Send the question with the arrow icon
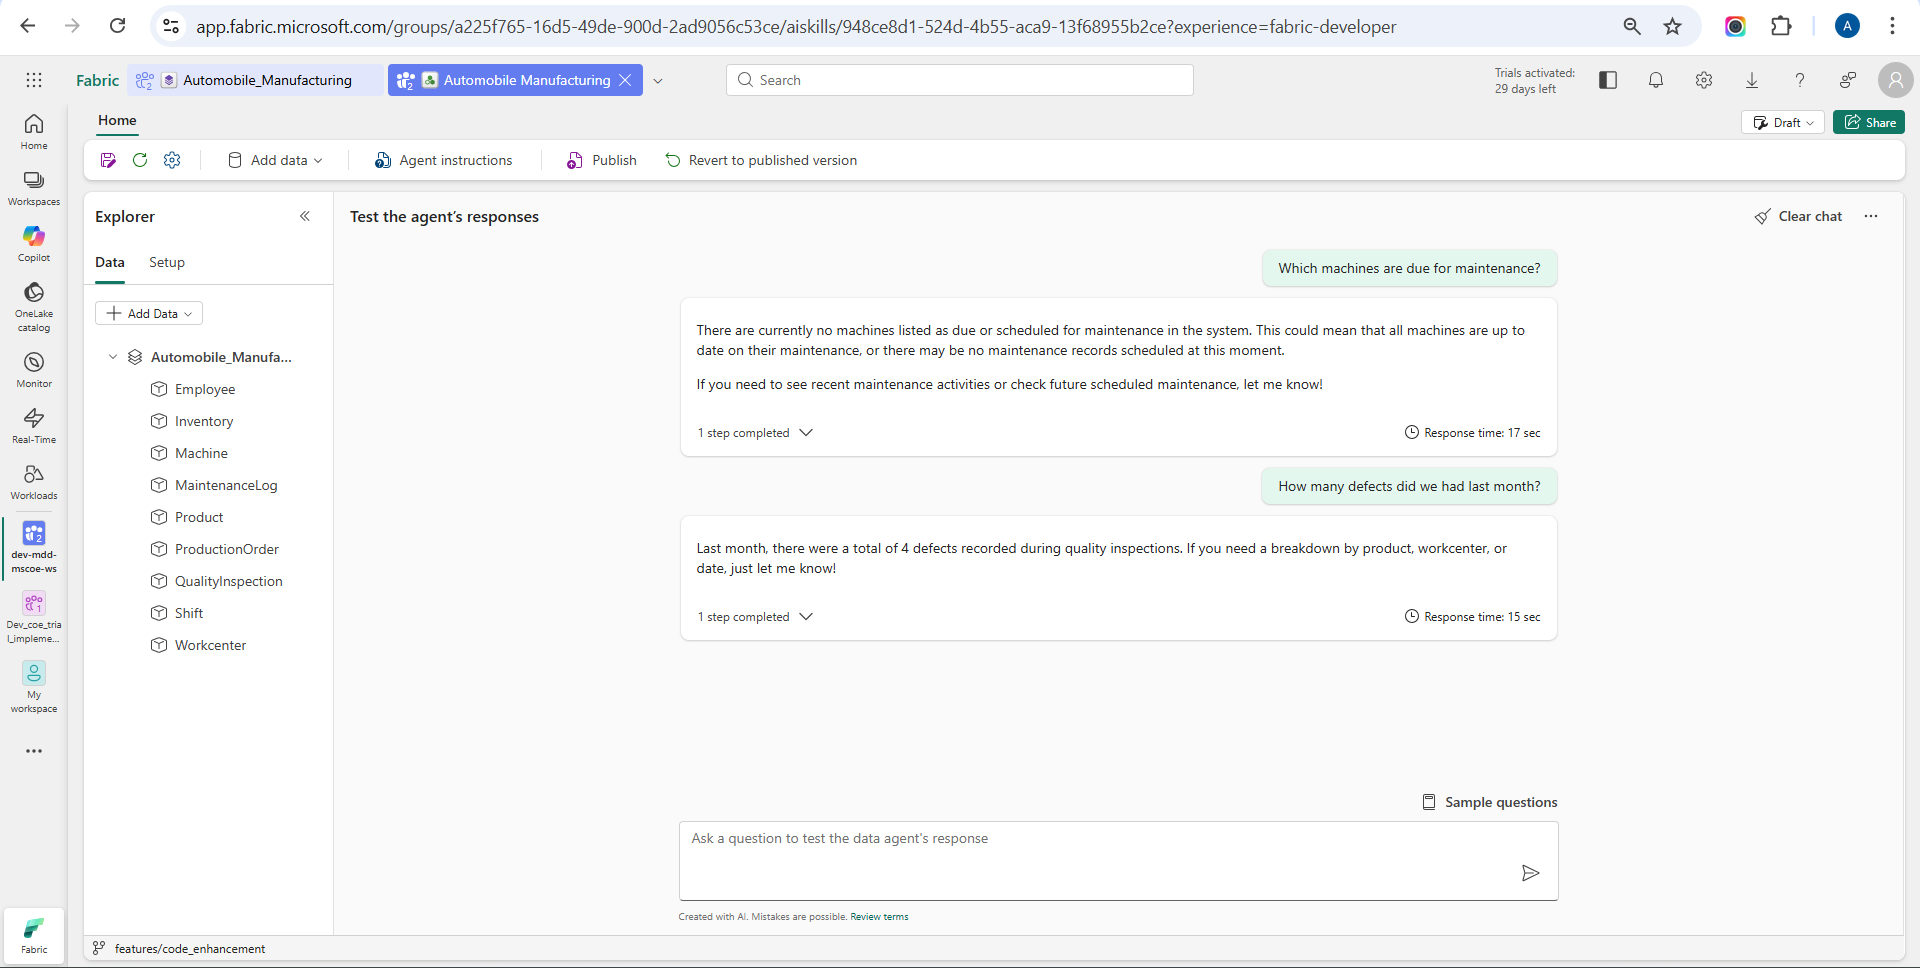 (1529, 873)
